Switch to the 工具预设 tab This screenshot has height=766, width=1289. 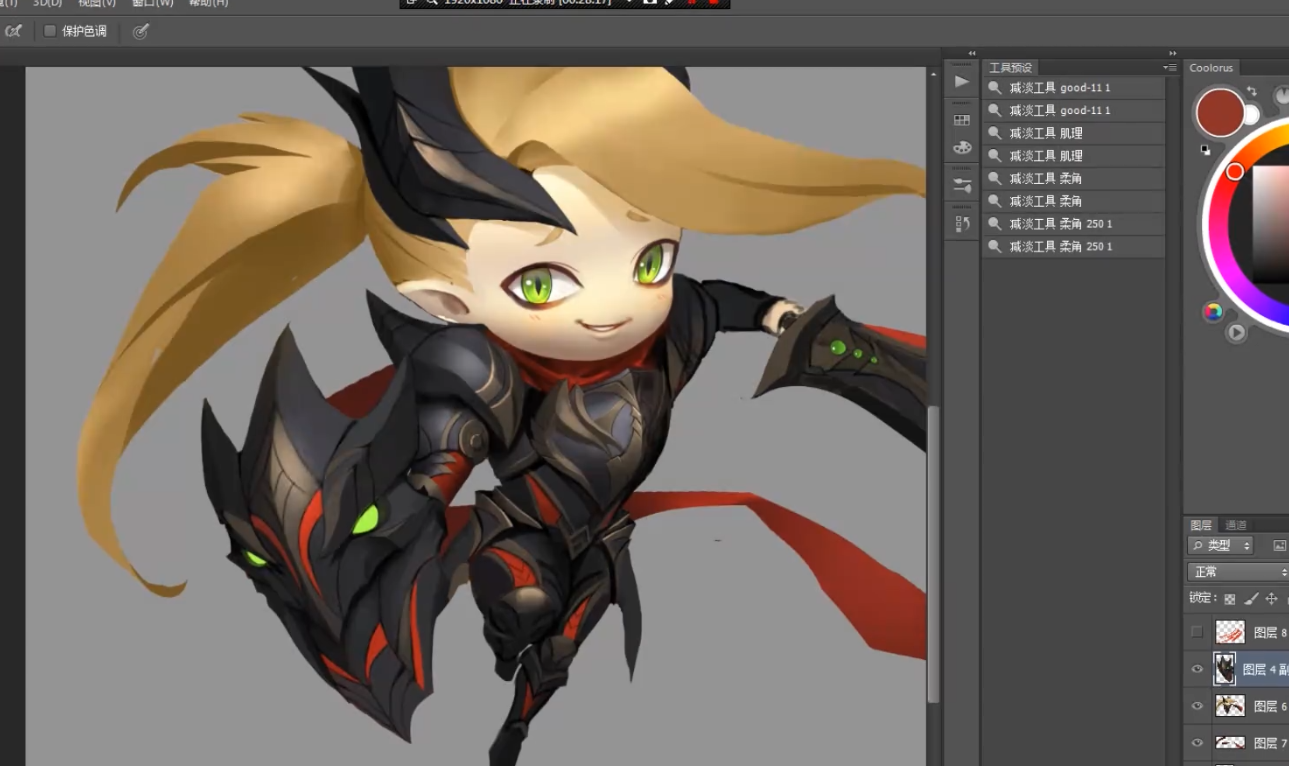tap(1010, 68)
